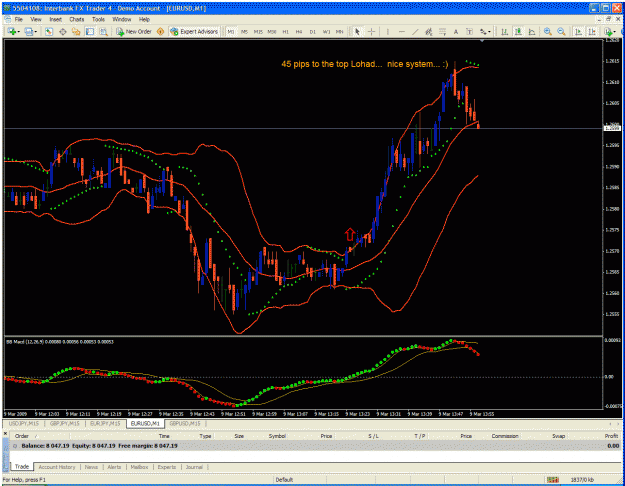Open the Mailbox tab
This screenshot has height=486, width=625.
140,467
